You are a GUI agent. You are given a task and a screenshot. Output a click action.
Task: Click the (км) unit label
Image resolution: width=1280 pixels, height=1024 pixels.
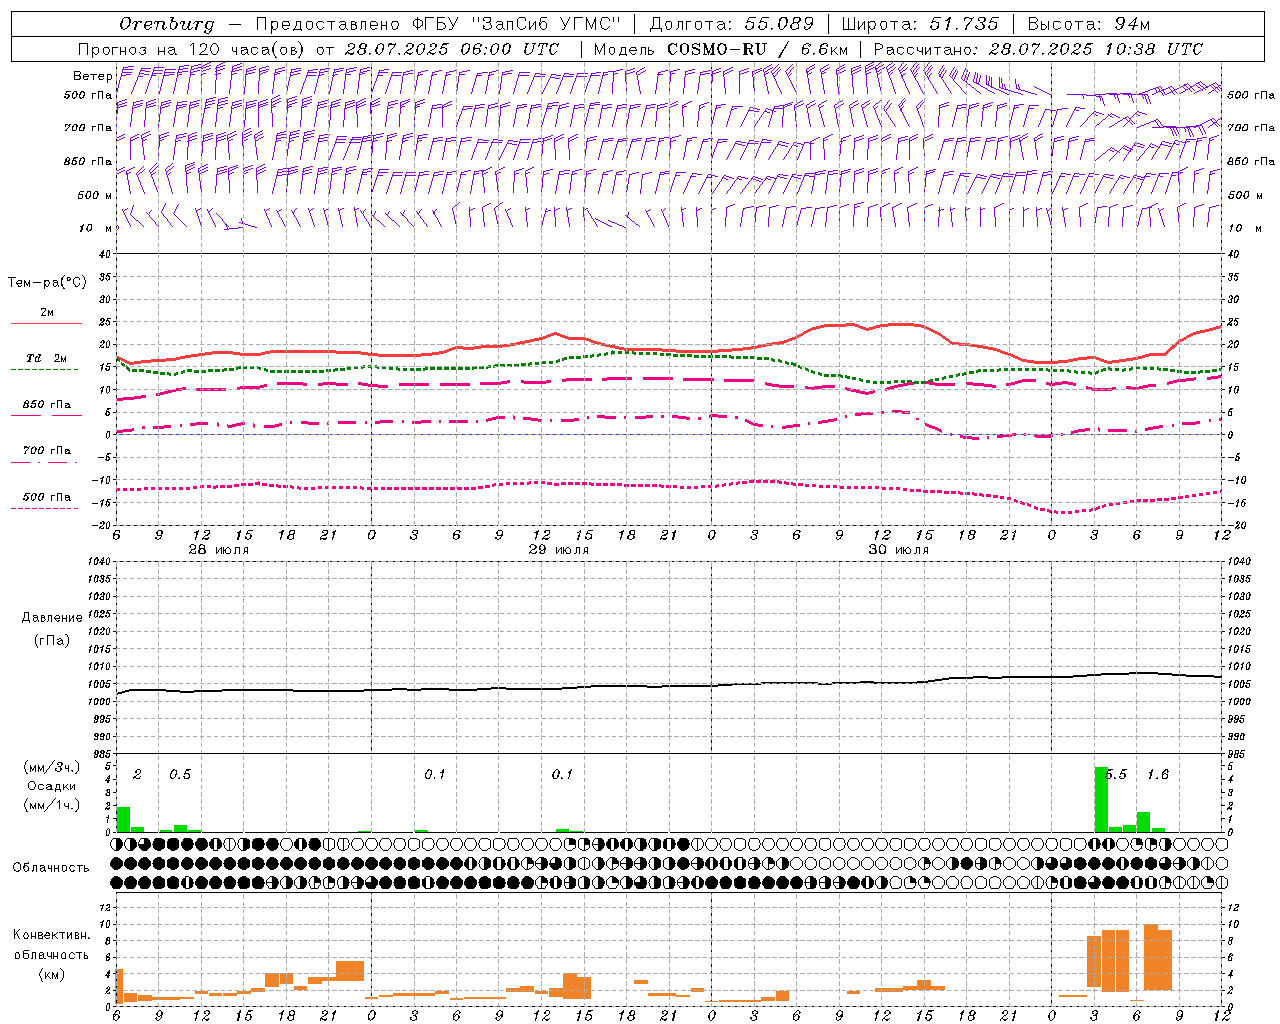51,974
